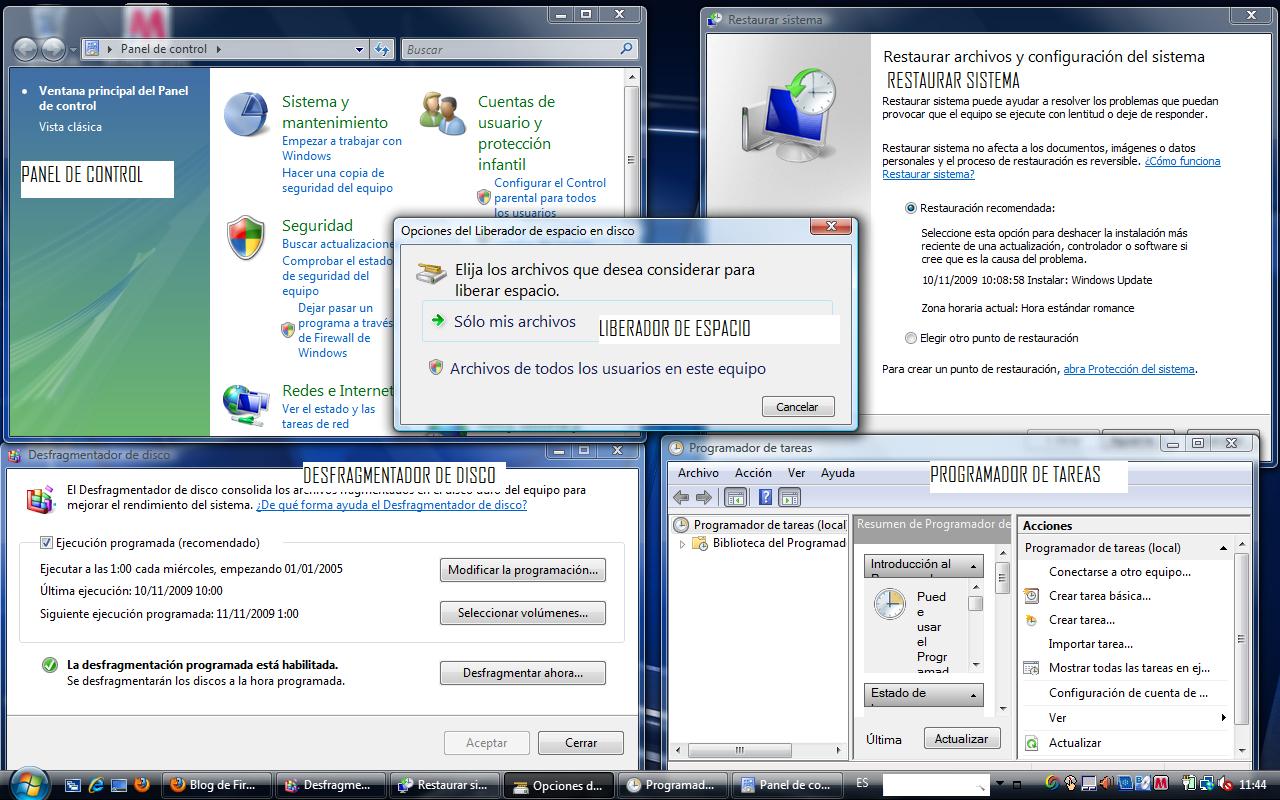The height and width of the screenshot is (800, 1280).
Task: Open the Archivo menu in Programador de tareas
Action: click(698, 473)
